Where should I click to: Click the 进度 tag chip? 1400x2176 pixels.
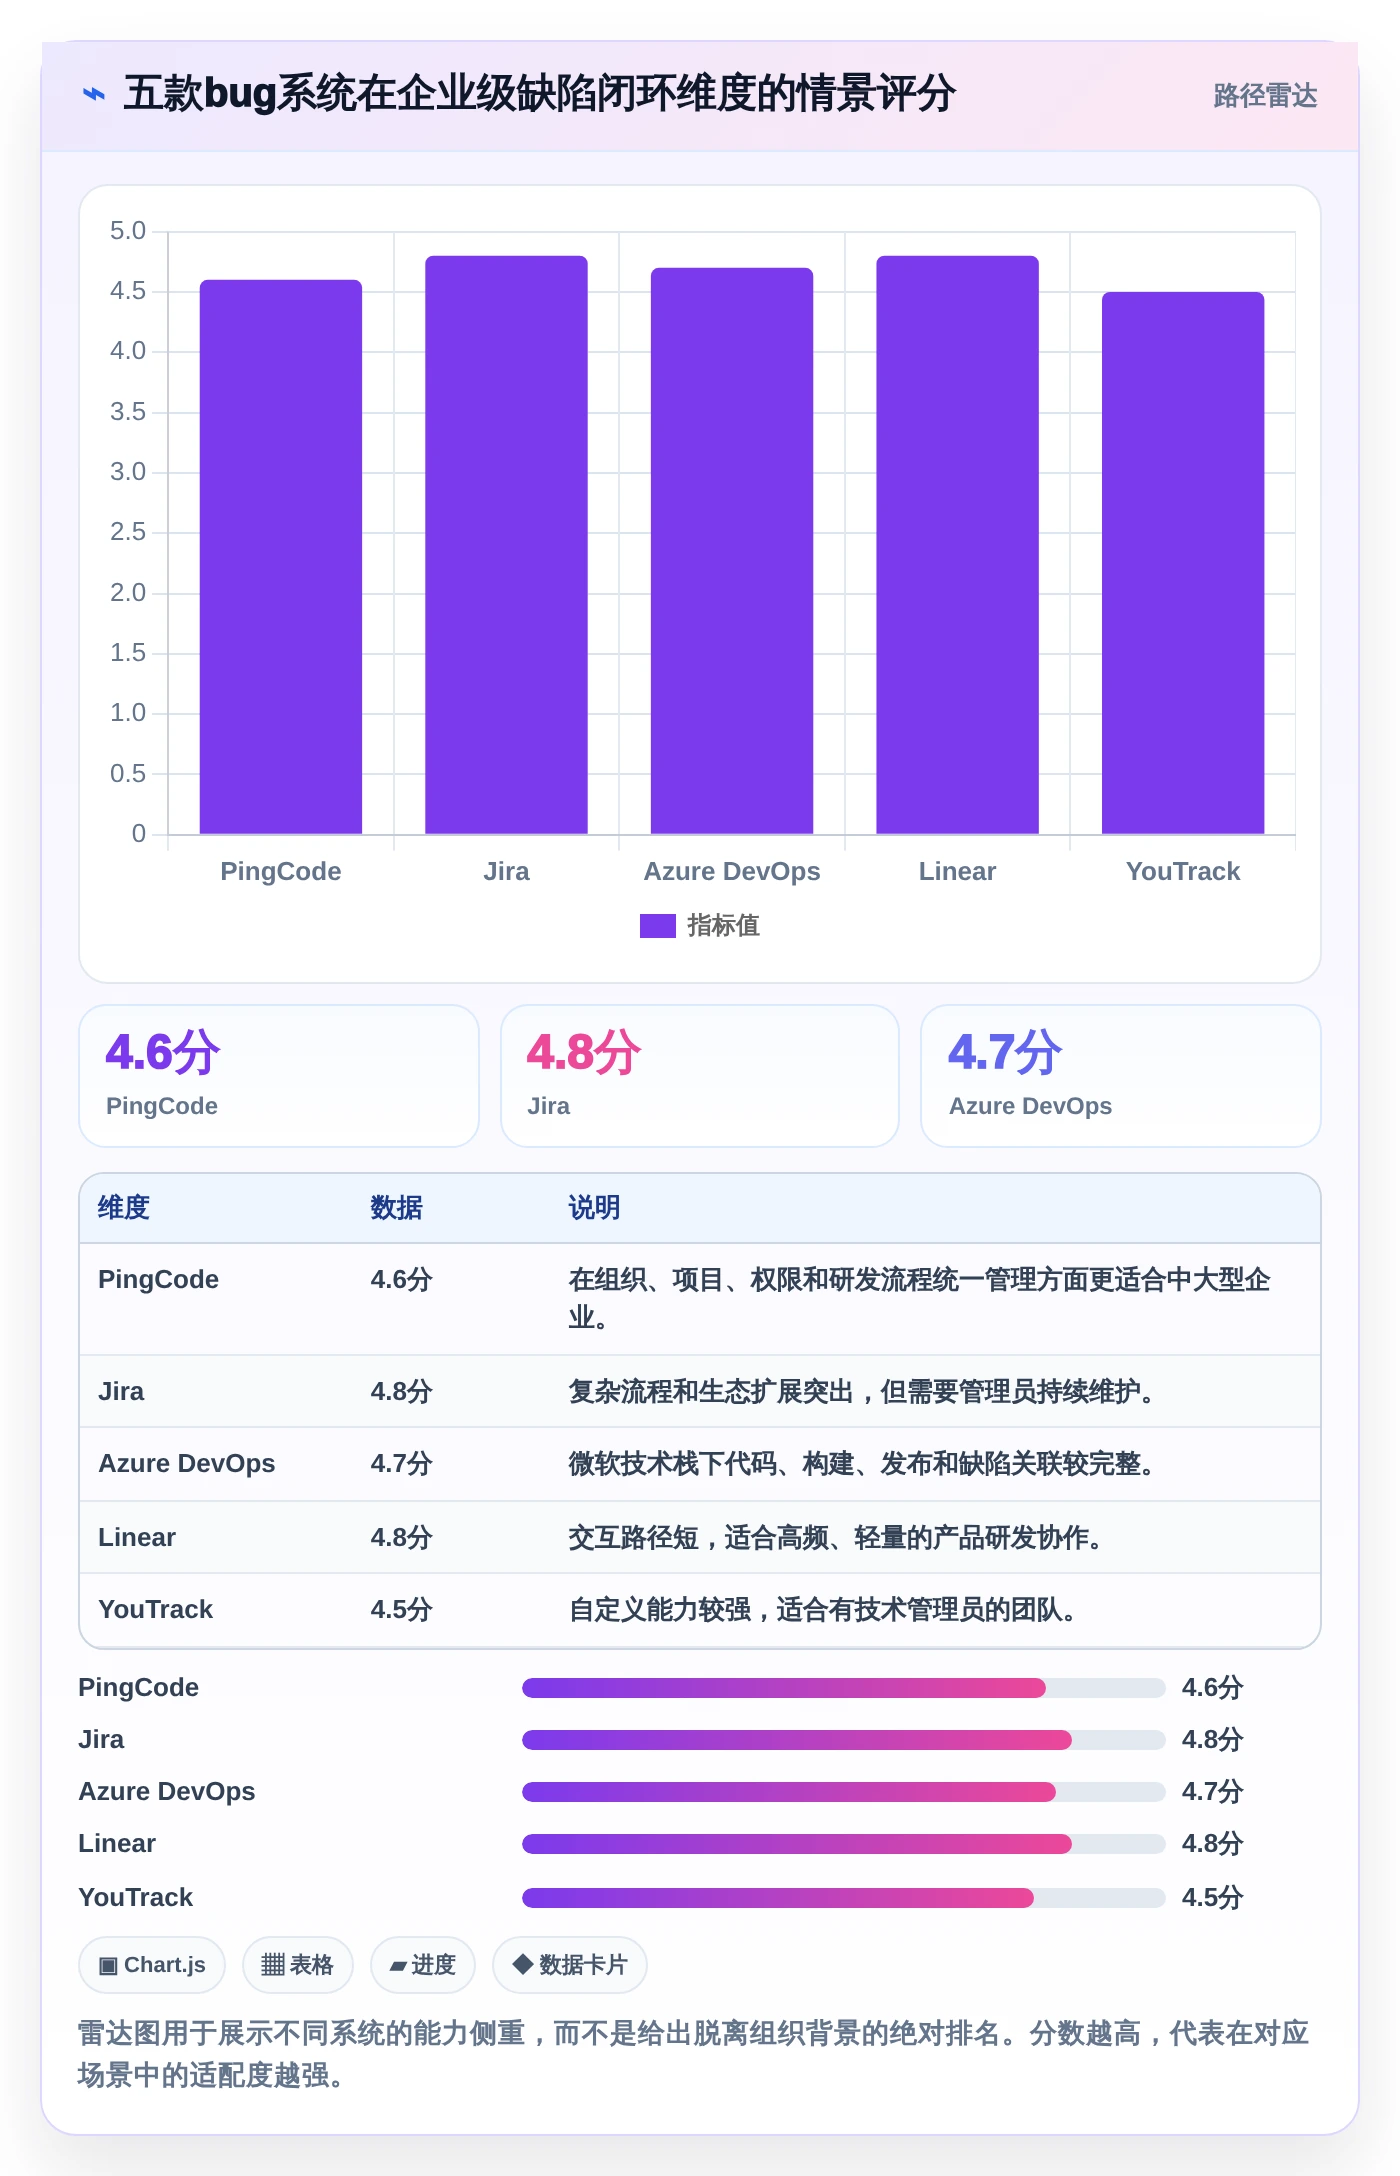[423, 1965]
